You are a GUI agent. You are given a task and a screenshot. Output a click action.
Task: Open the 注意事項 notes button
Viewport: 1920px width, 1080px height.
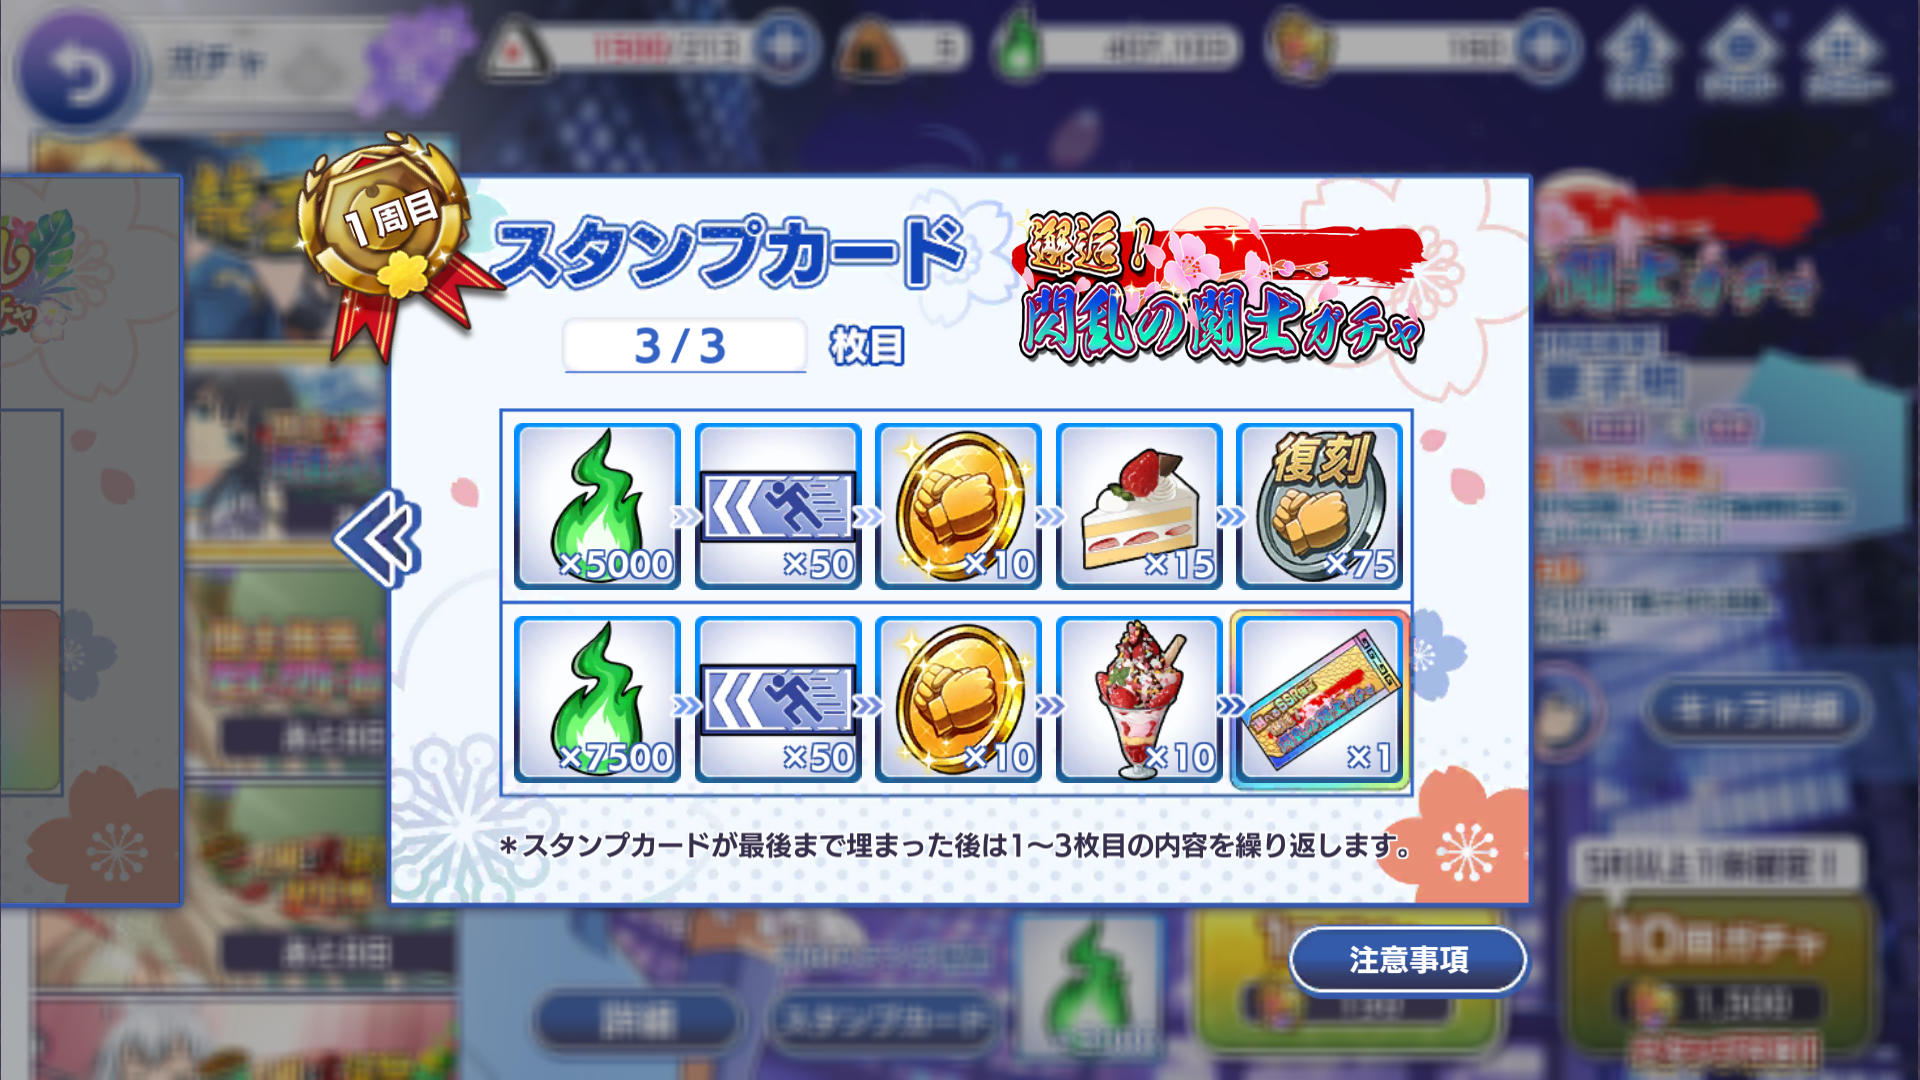1408,960
